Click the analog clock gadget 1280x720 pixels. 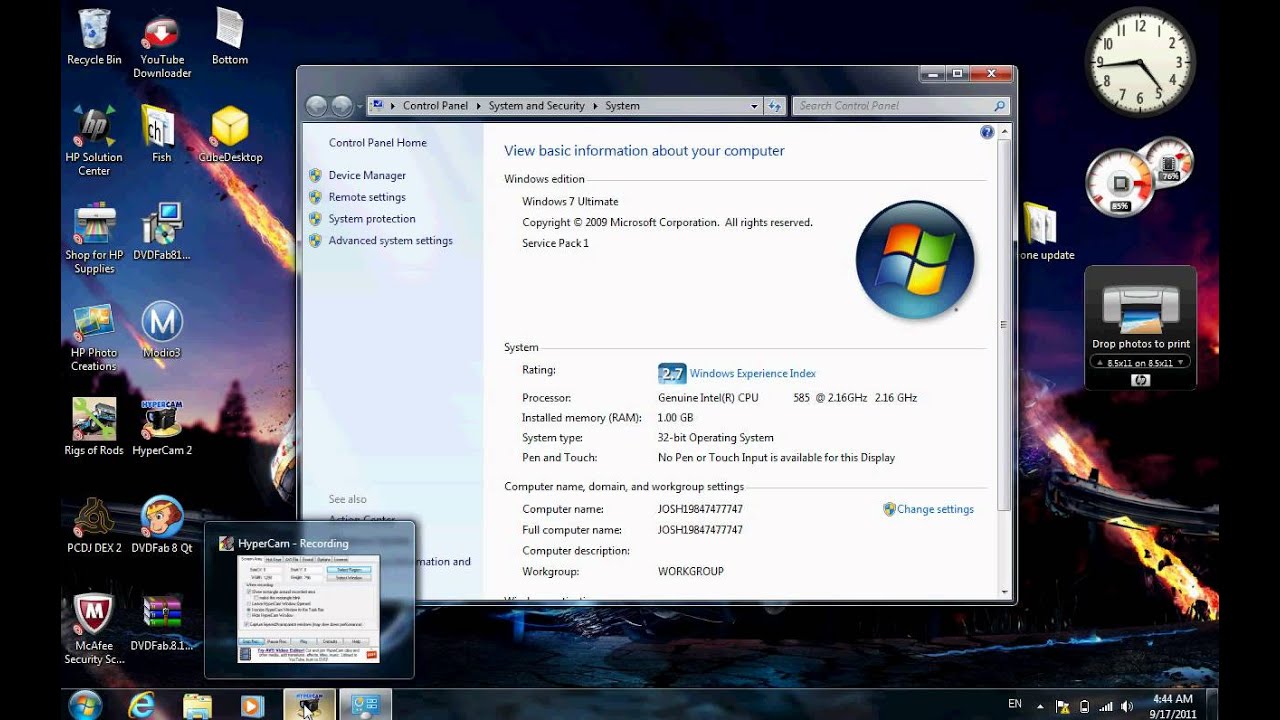tap(1140, 61)
